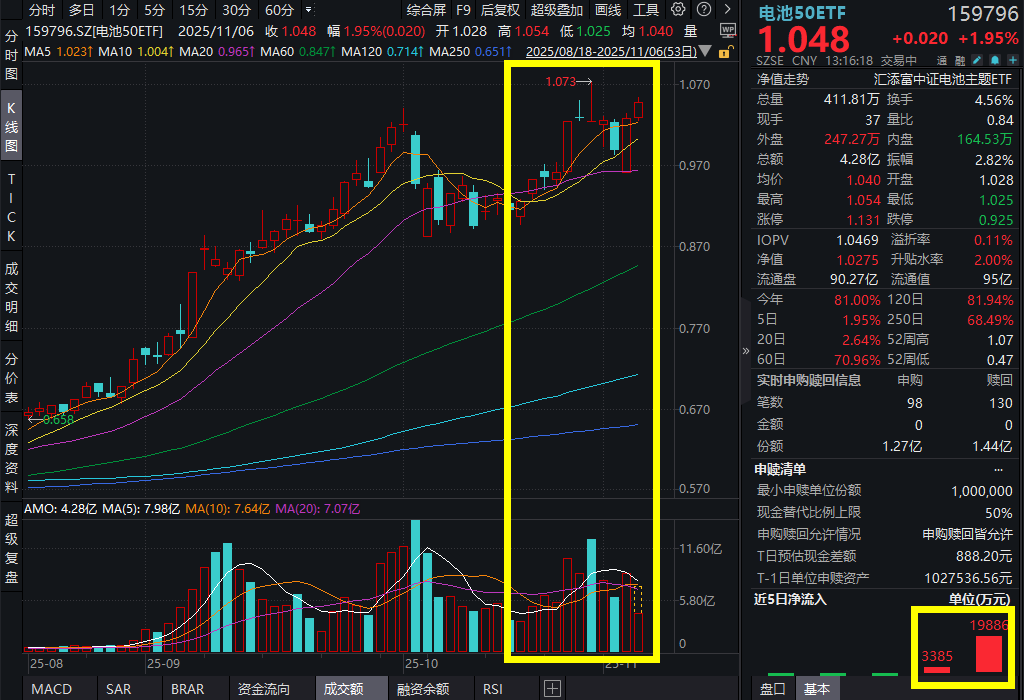The image size is (1024, 700).
Task: Select the pencil annotation icon
Action: pyautogui.click(x=977, y=60)
